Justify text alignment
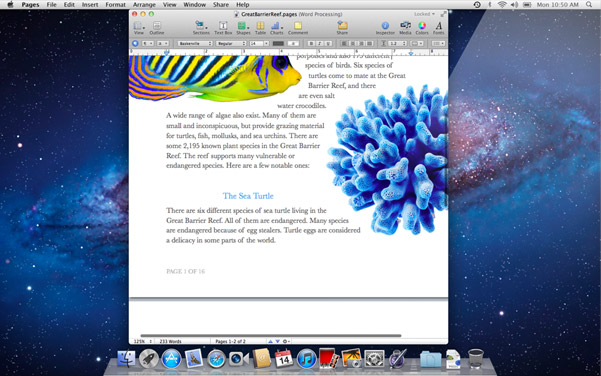Image resolution: width=601 pixels, height=376 pixels. coord(369,43)
